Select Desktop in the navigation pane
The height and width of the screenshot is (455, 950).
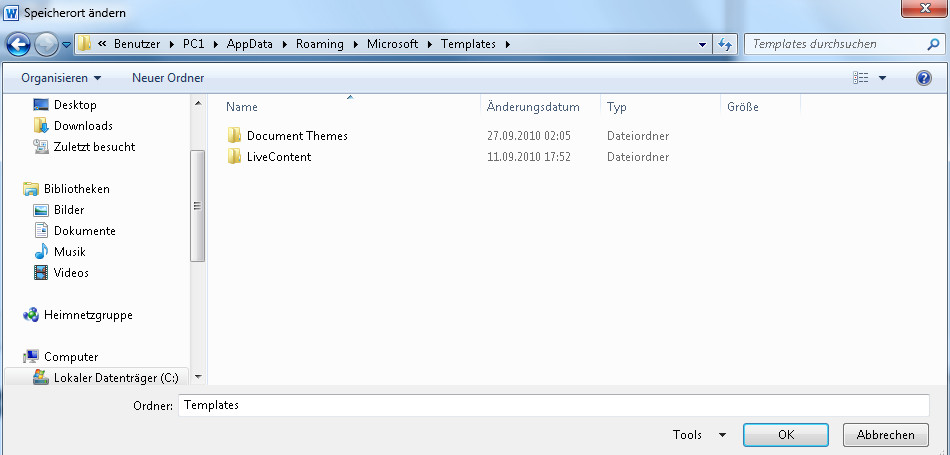click(75, 105)
